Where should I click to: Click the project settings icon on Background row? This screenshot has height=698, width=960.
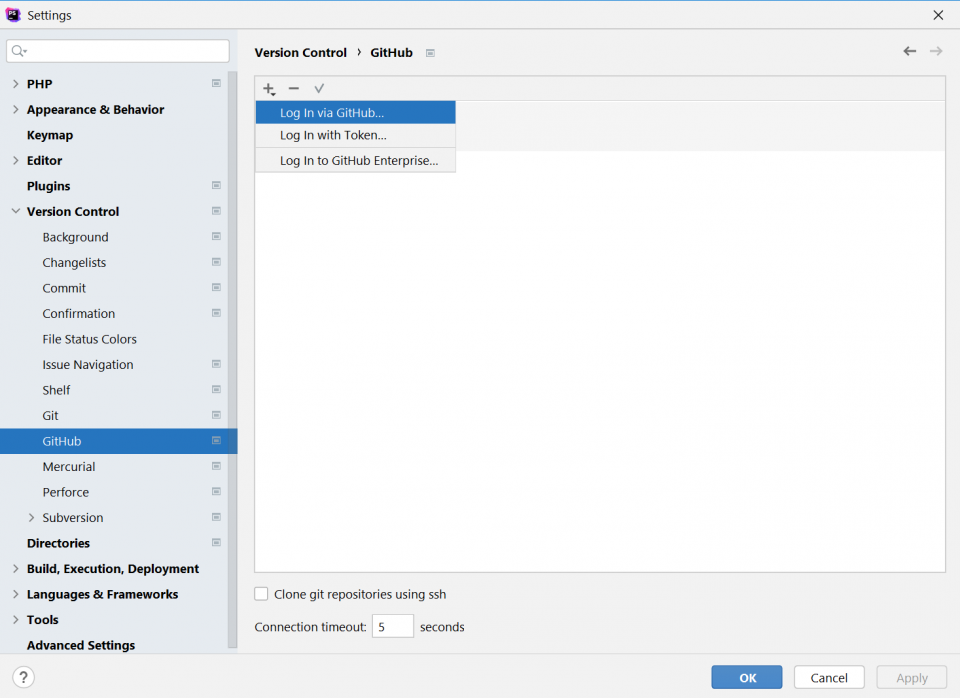click(x=216, y=236)
